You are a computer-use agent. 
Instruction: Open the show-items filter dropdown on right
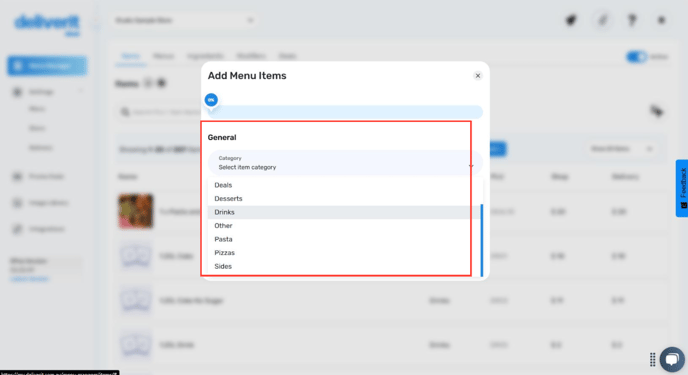pyautogui.click(x=621, y=149)
